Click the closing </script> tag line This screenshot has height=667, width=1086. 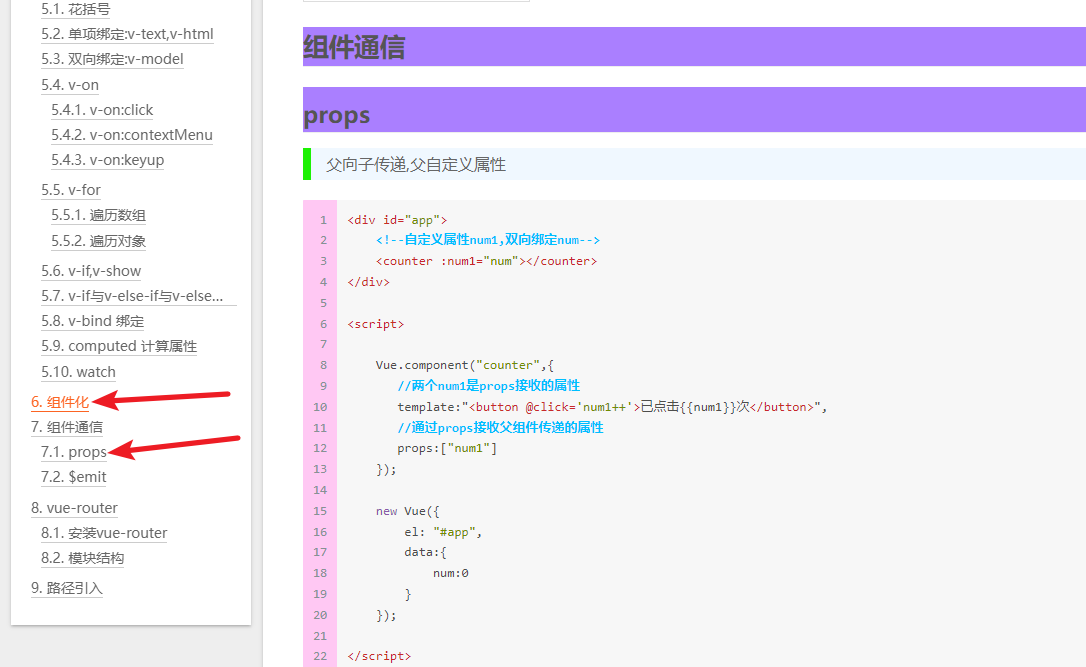coord(380,656)
